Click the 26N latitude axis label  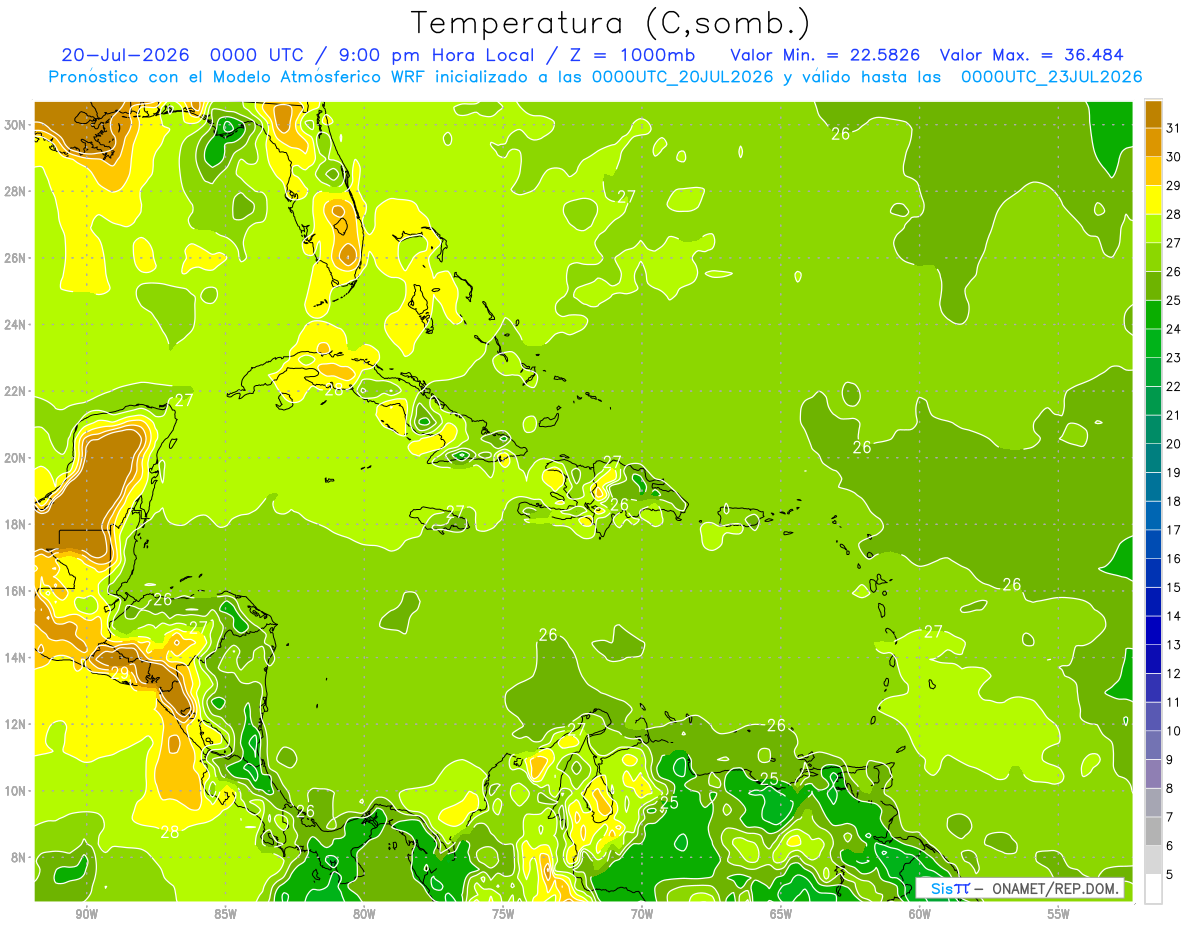pos(17,258)
